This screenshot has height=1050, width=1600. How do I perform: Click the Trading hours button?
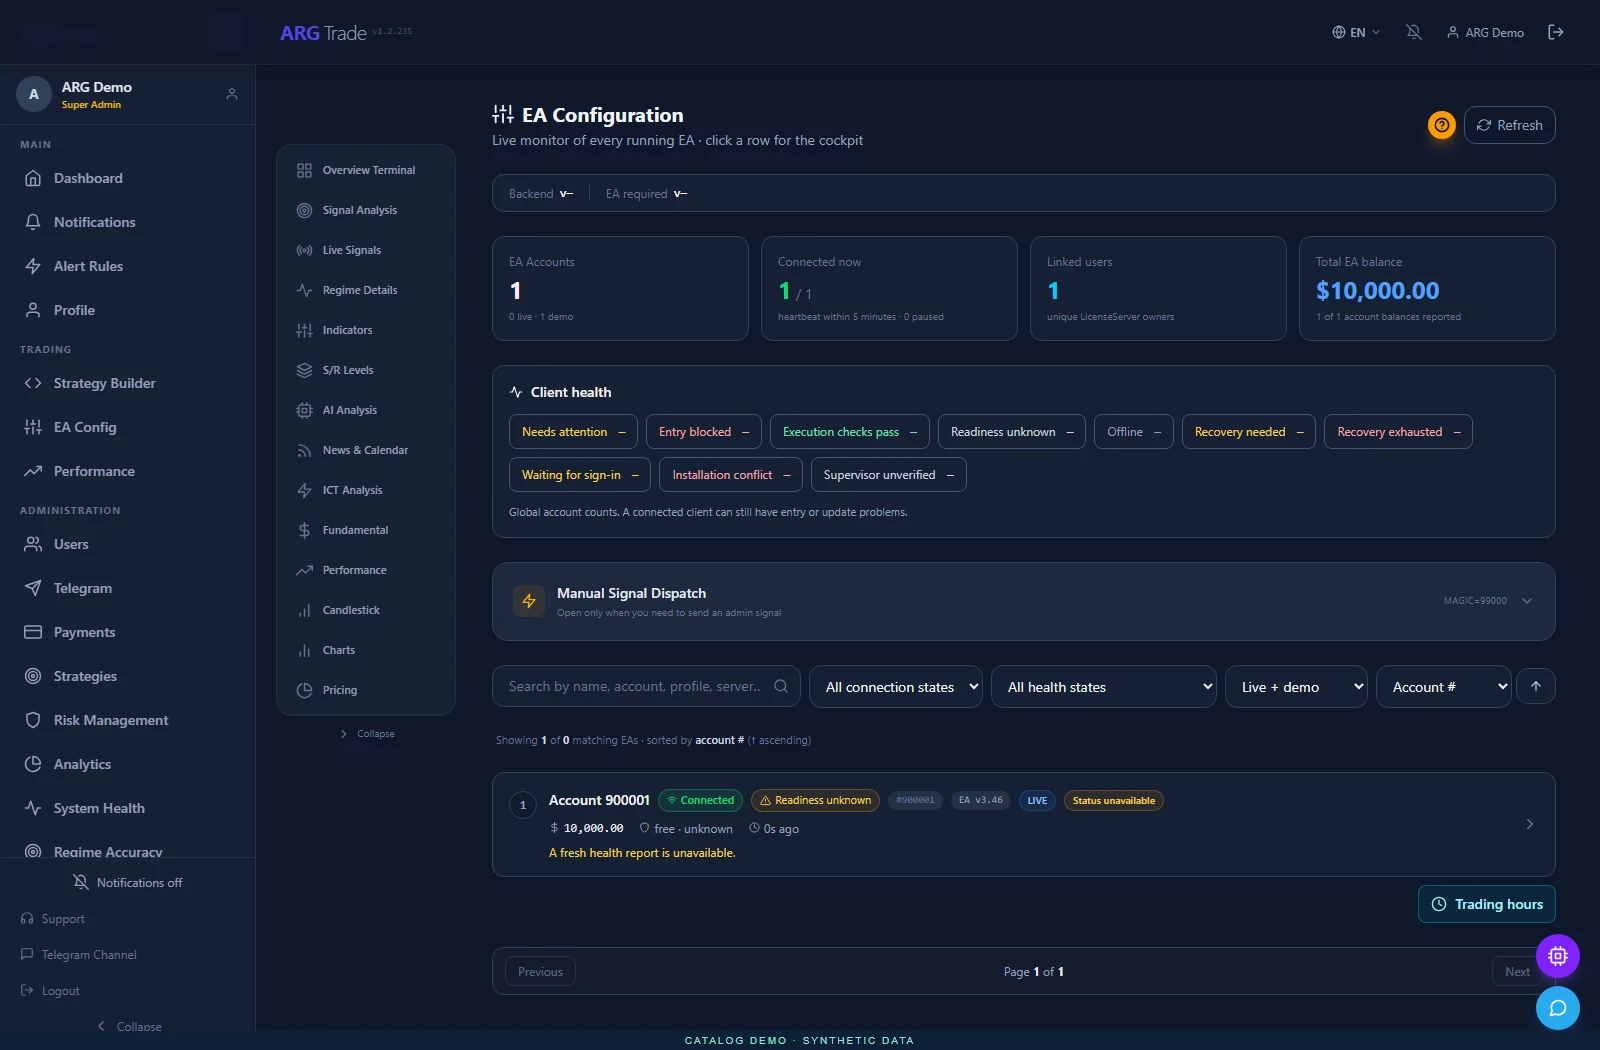coord(1487,904)
